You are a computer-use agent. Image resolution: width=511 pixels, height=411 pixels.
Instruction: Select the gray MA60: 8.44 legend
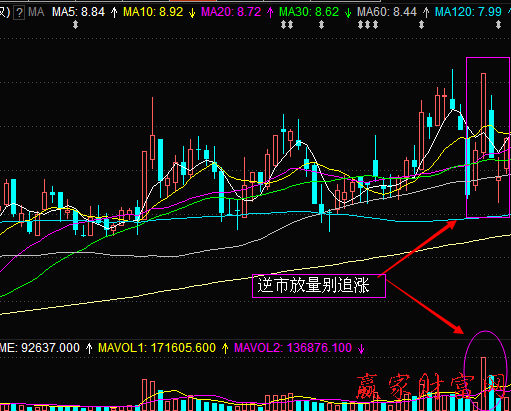click(387, 12)
